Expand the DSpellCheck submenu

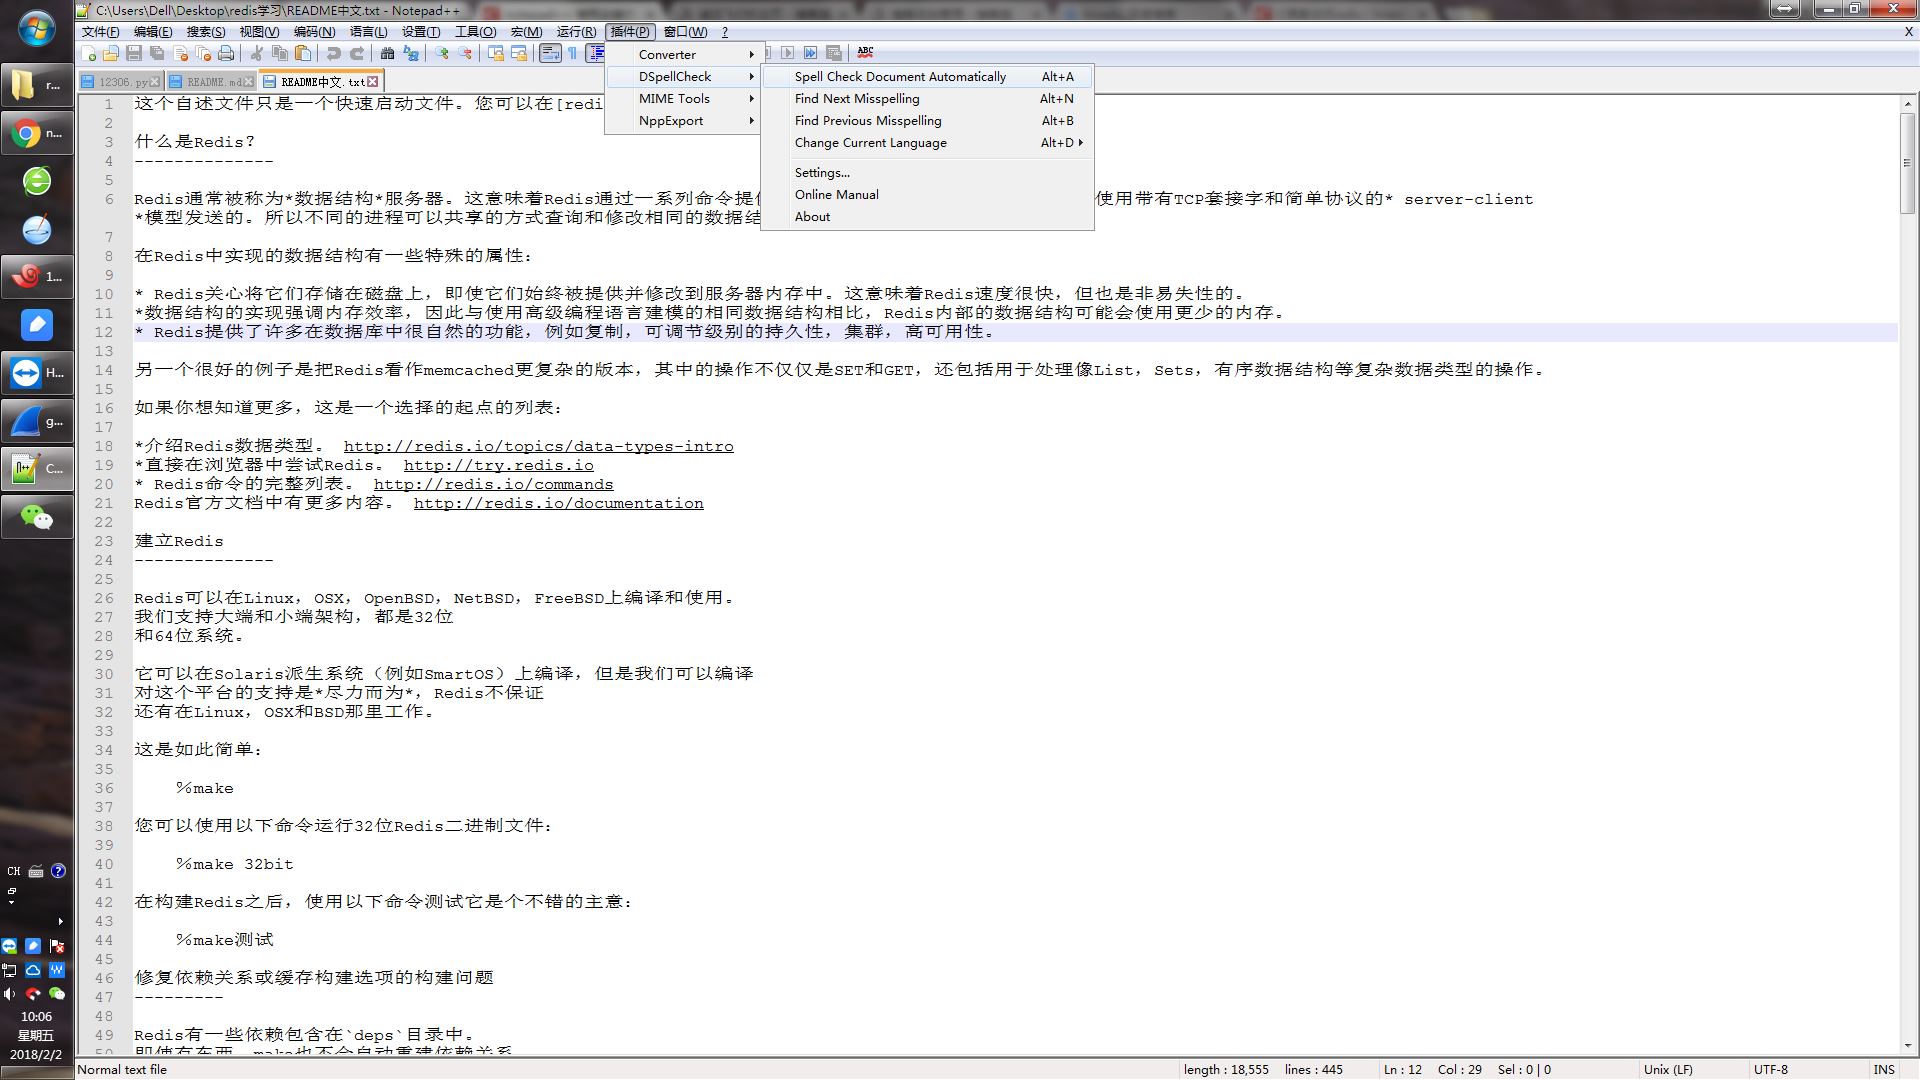point(684,77)
